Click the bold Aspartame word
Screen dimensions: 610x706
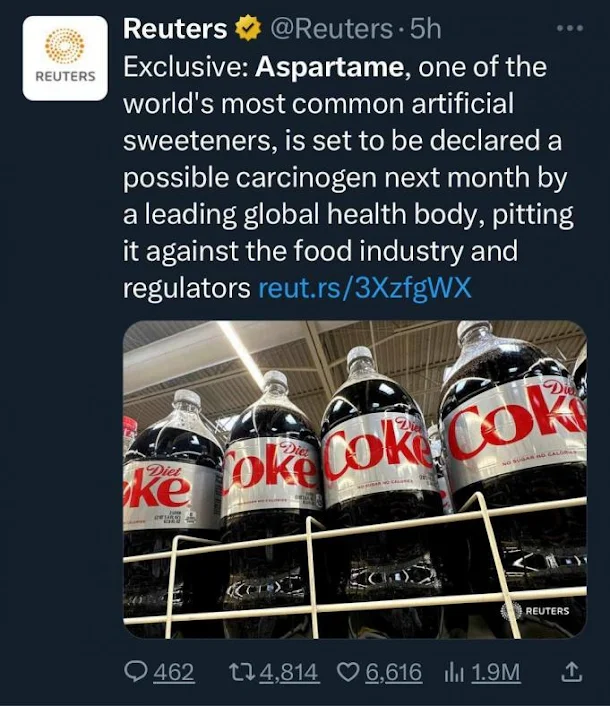click(x=330, y=68)
